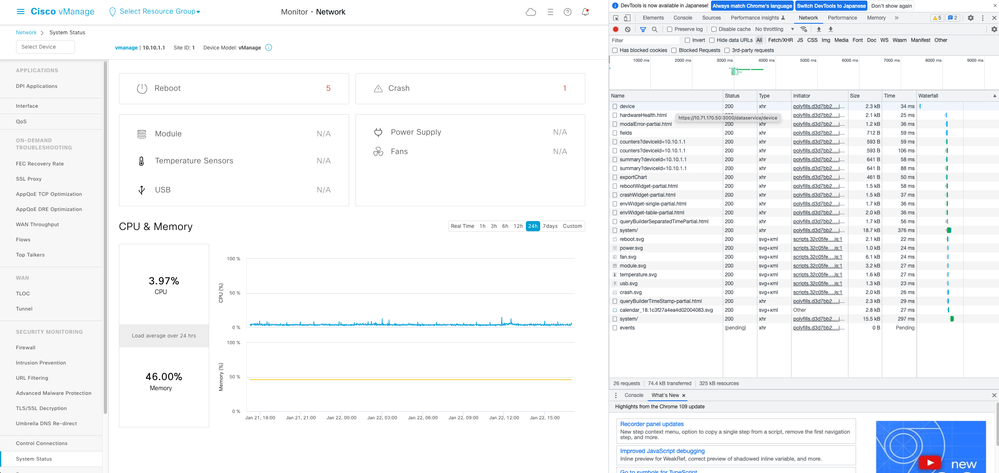The image size is (999, 473).
Task: Click the Power Supply plug icon
Action: [x=377, y=132]
